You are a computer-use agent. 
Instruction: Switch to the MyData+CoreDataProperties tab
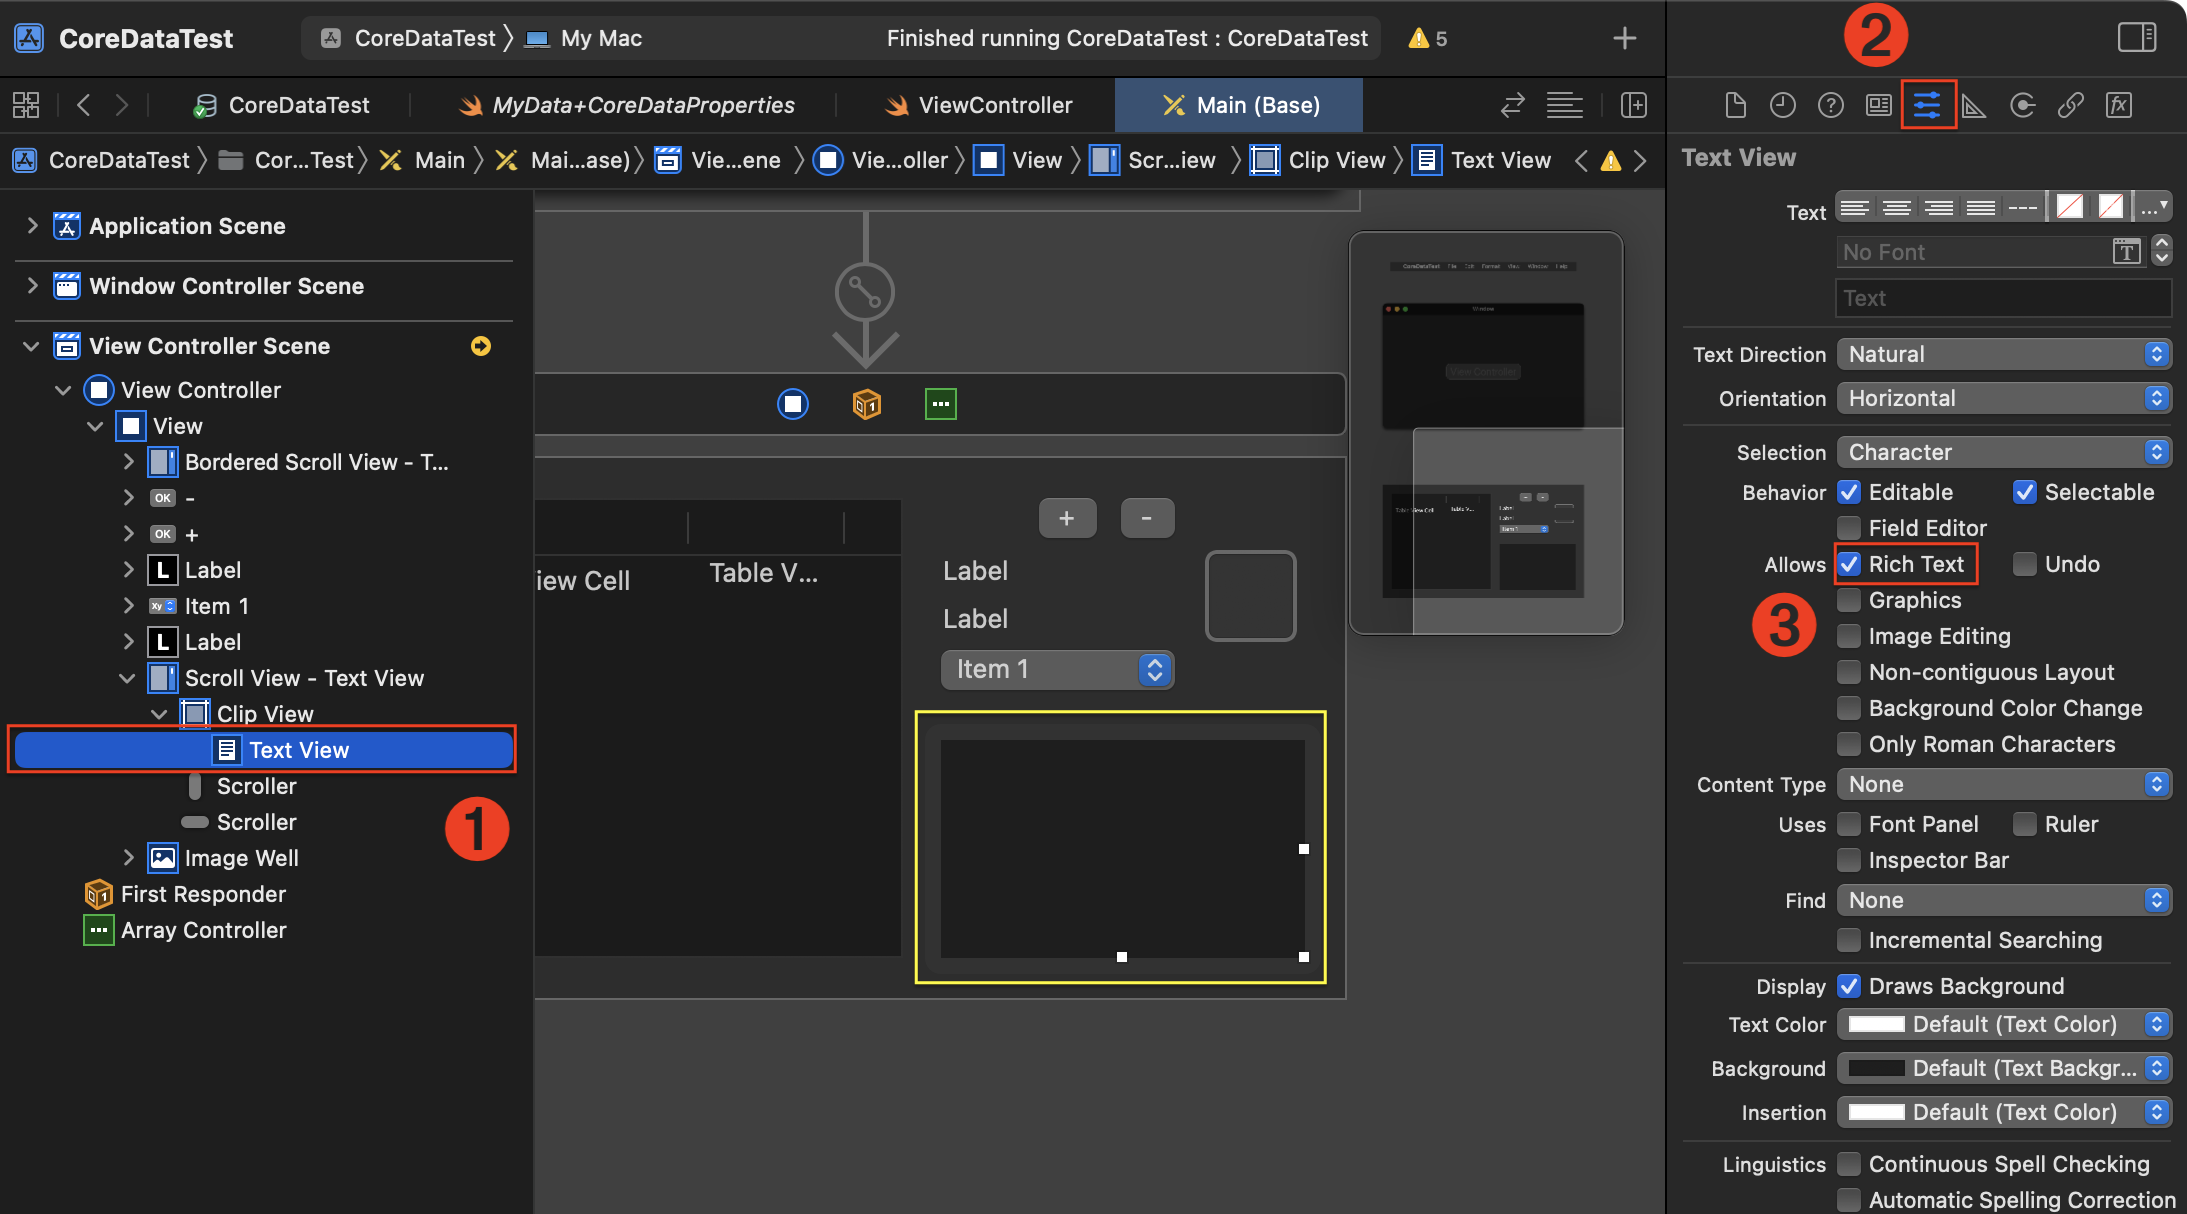tap(626, 105)
